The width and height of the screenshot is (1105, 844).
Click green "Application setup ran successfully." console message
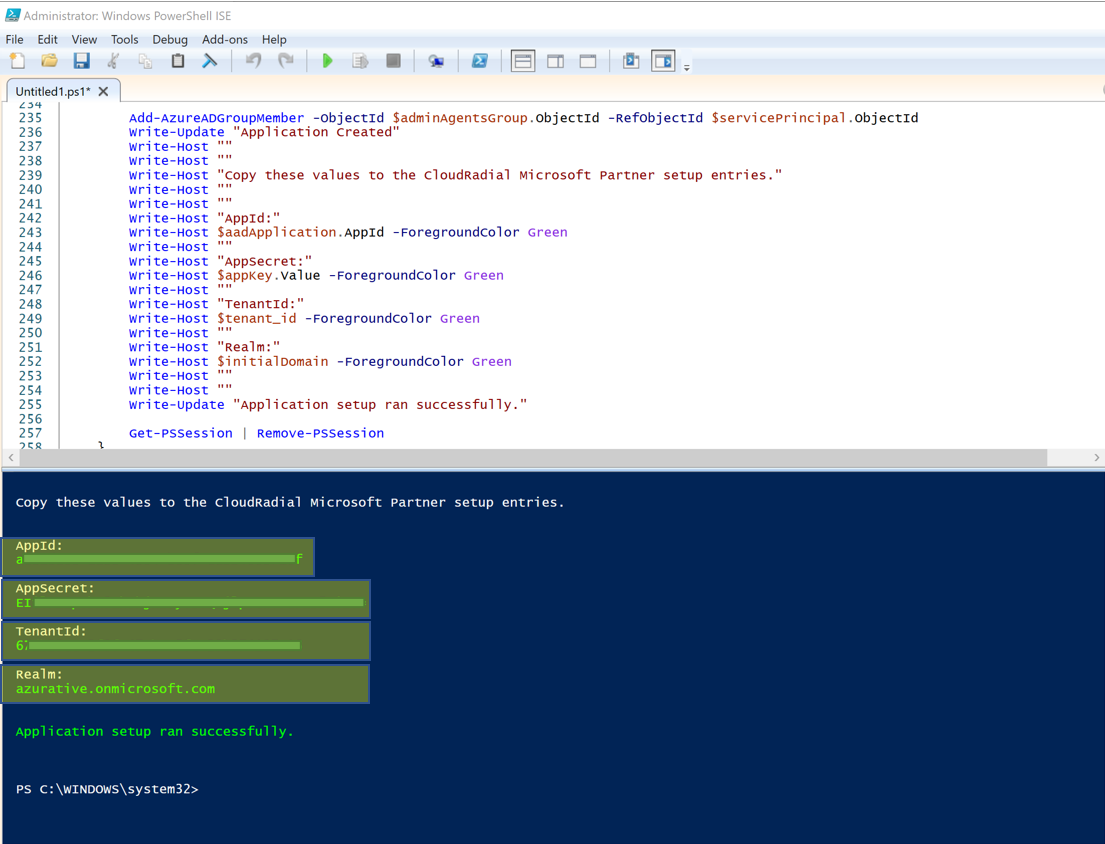click(154, 731)
